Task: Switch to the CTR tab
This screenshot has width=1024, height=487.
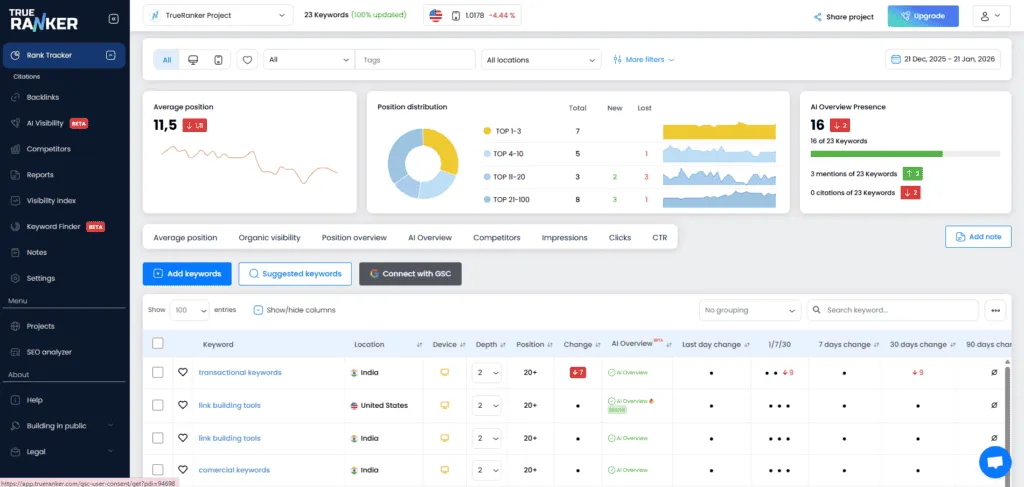Action: click(x=660, y=238)
